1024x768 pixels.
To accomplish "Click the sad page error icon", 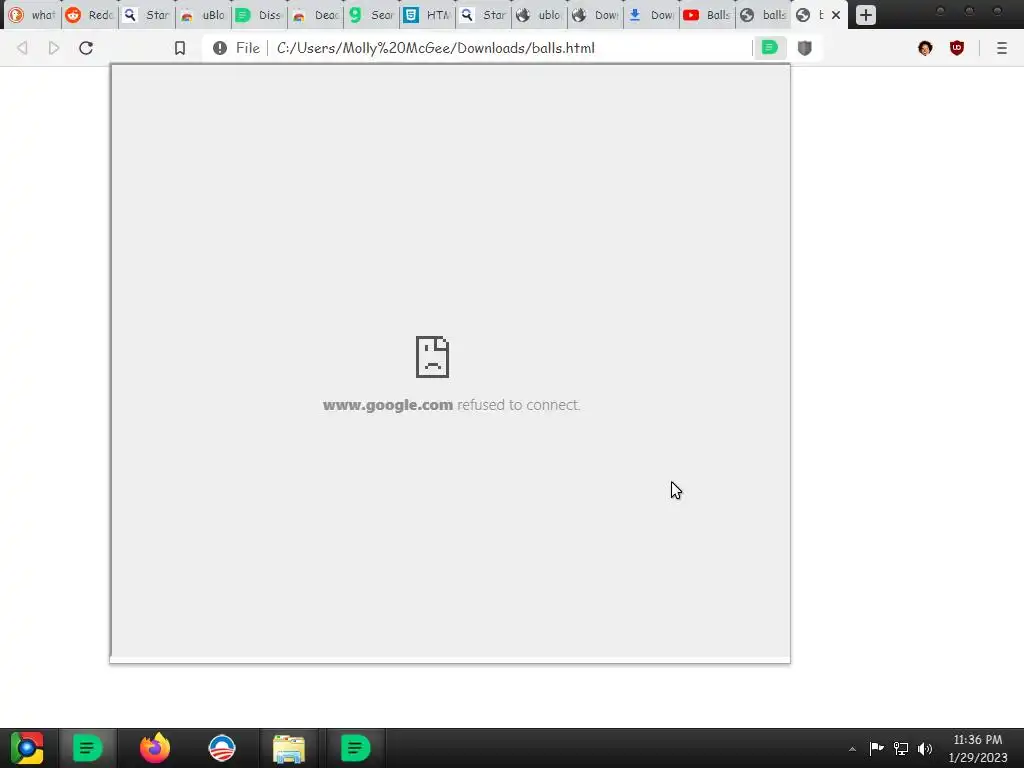I will 432,357.
